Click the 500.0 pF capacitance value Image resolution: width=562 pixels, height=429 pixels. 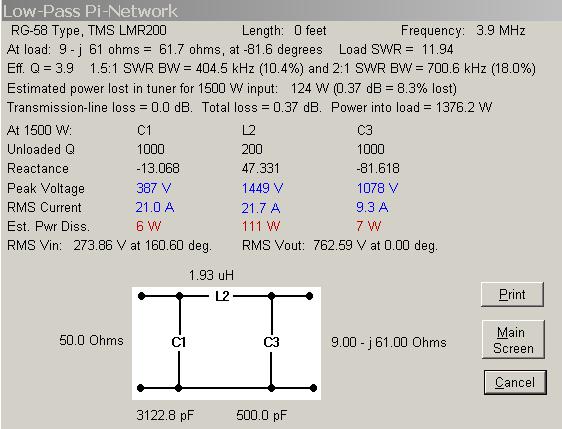[262, 415]
